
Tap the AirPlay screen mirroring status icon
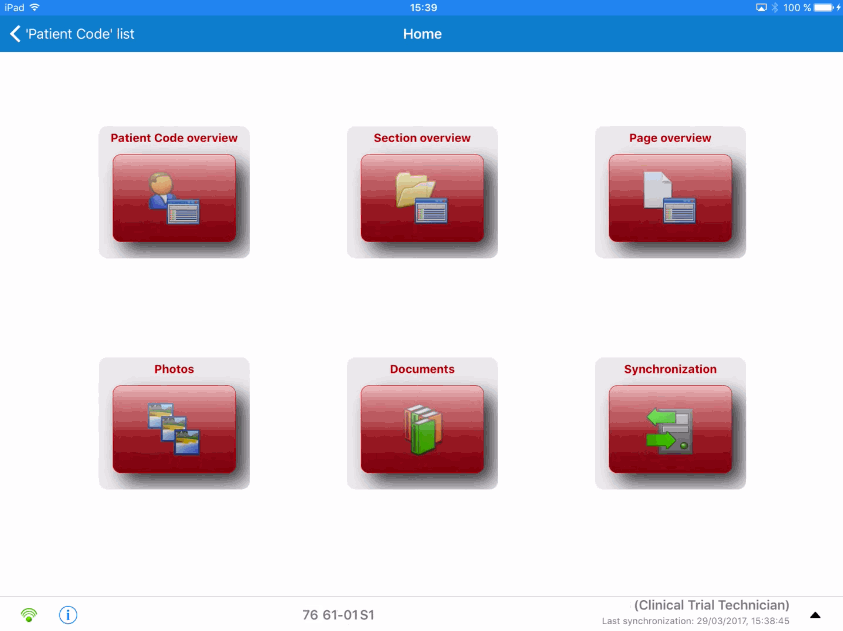pyautogui.click(x=761, y=8)
